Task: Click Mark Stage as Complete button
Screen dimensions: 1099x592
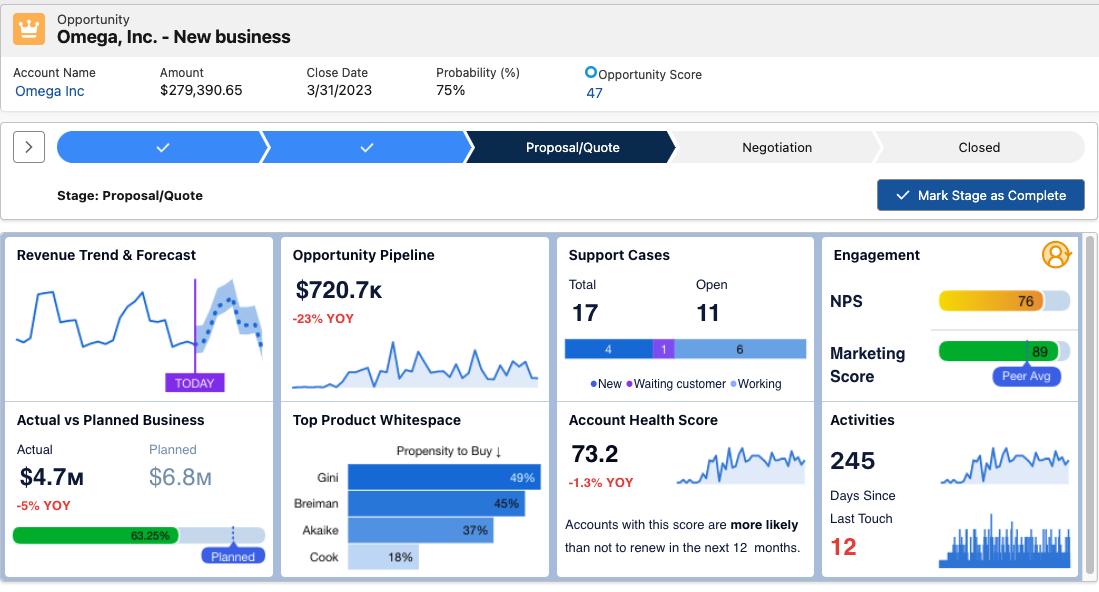Action: (981, 195)
